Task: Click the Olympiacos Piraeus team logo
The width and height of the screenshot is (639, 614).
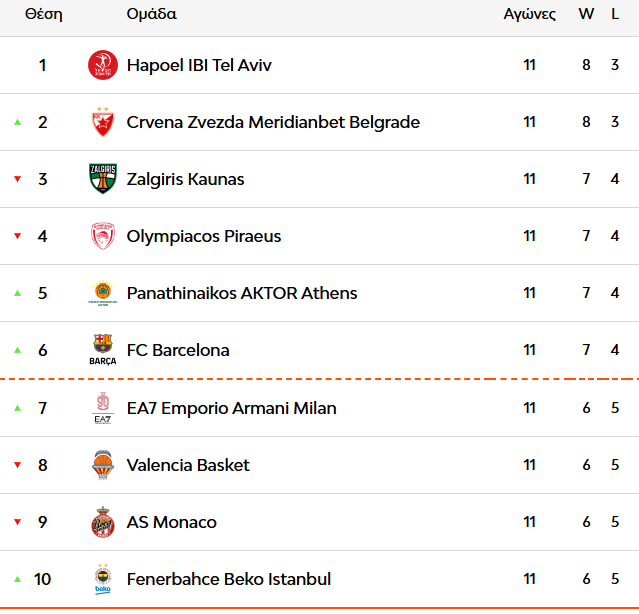Action: [x=102, y=237]
